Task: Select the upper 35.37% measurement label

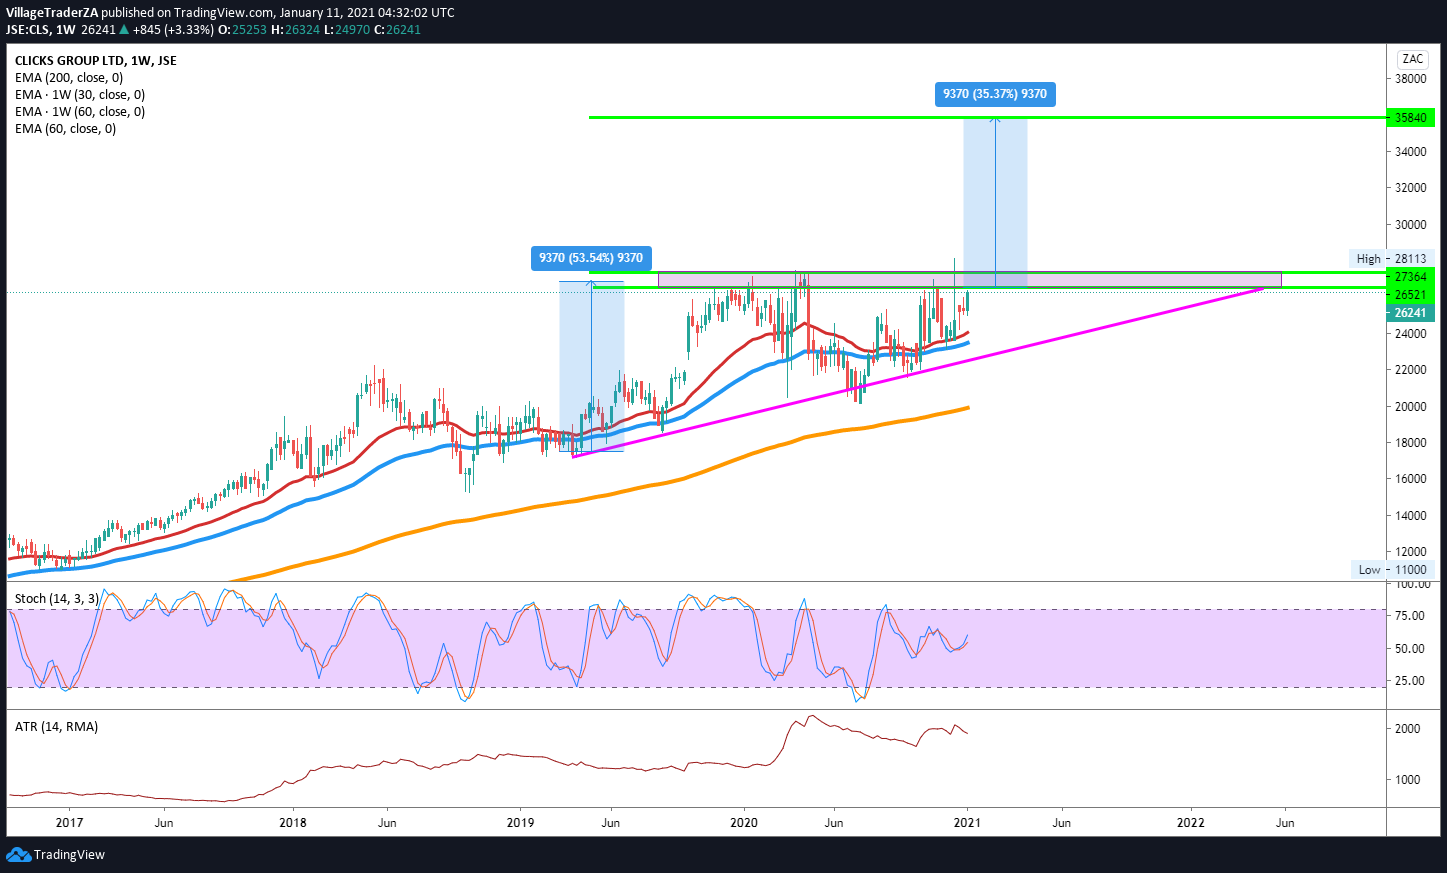Action: [x=994, y=94]
